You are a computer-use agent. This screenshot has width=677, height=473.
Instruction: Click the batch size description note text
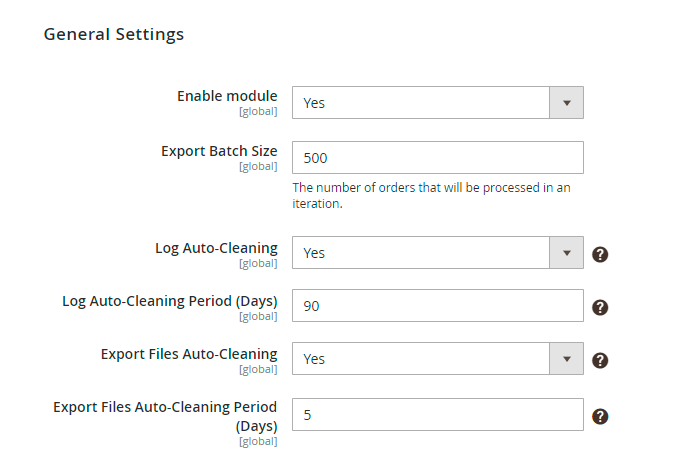431,195
